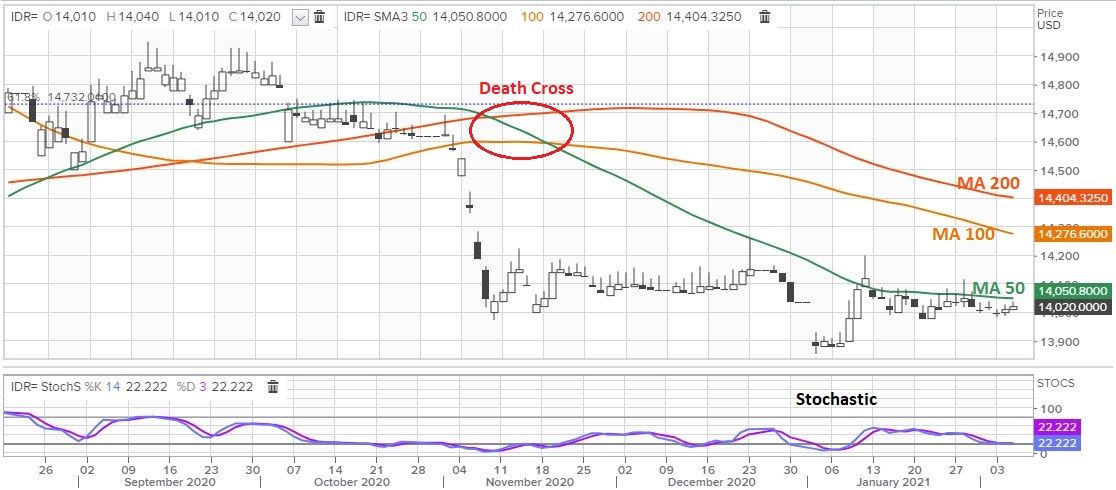Click the September 2020 month label
The image size is (1116, 490).
[x=169, y=482]
